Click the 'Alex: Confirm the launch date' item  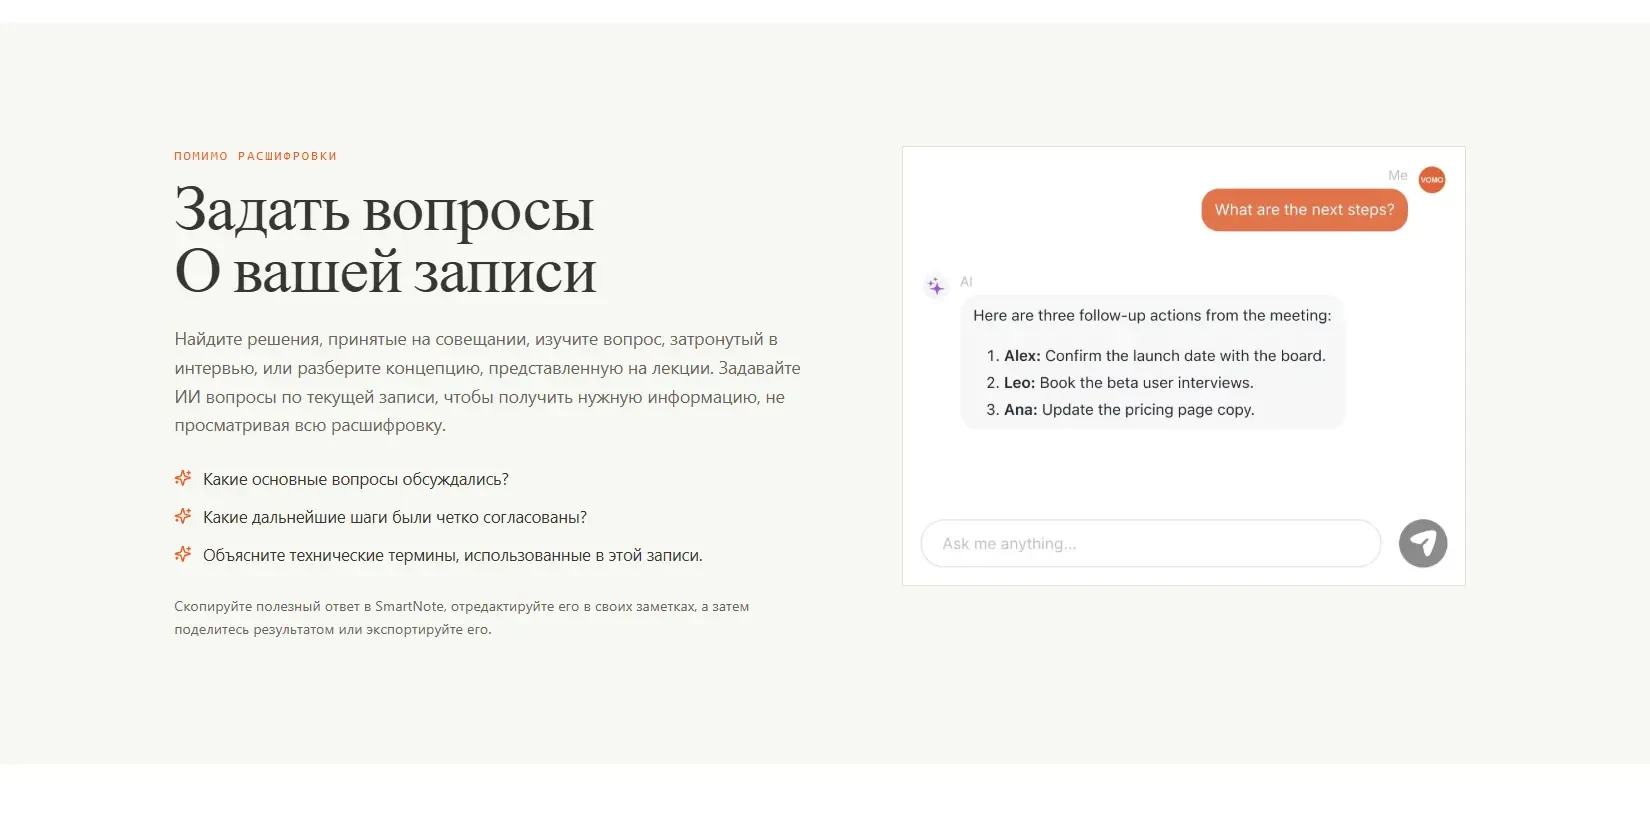pos(1156,356)
